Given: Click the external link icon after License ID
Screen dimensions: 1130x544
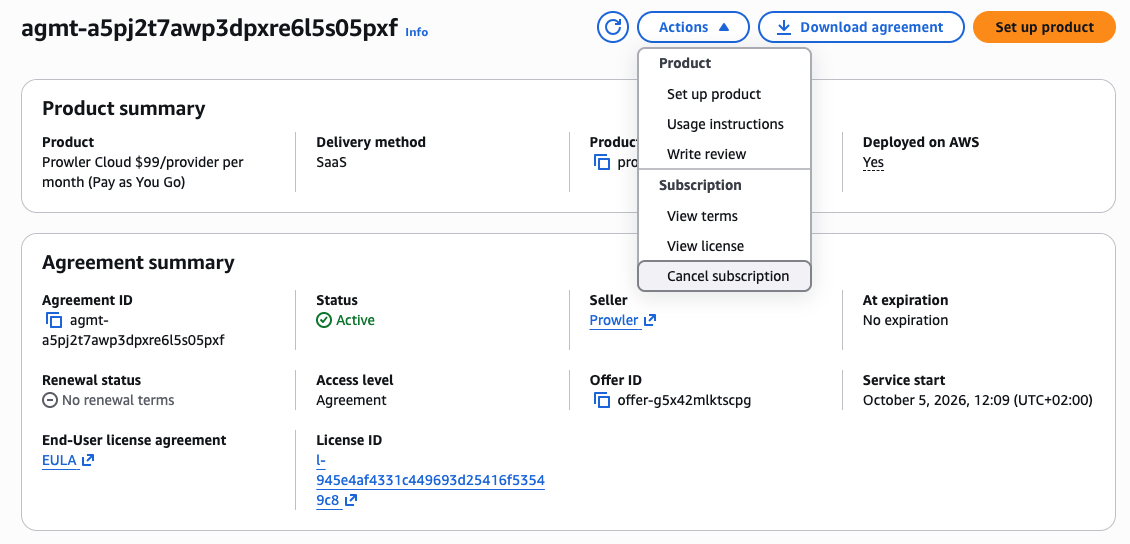Looking at the screenshot, I should [x=351, y=500].
